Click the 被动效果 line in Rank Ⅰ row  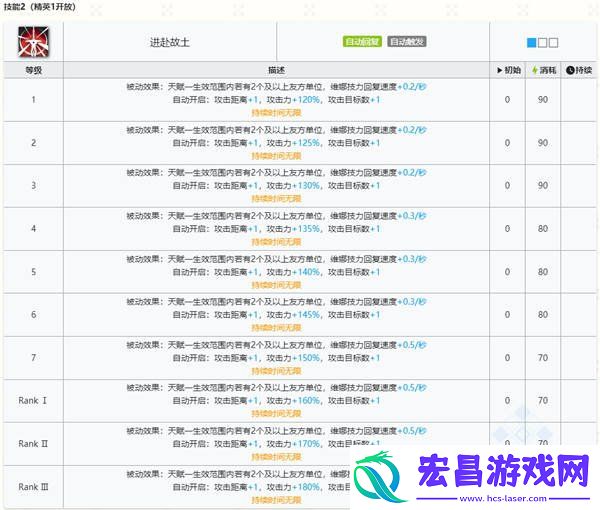[x=276, y=388]
